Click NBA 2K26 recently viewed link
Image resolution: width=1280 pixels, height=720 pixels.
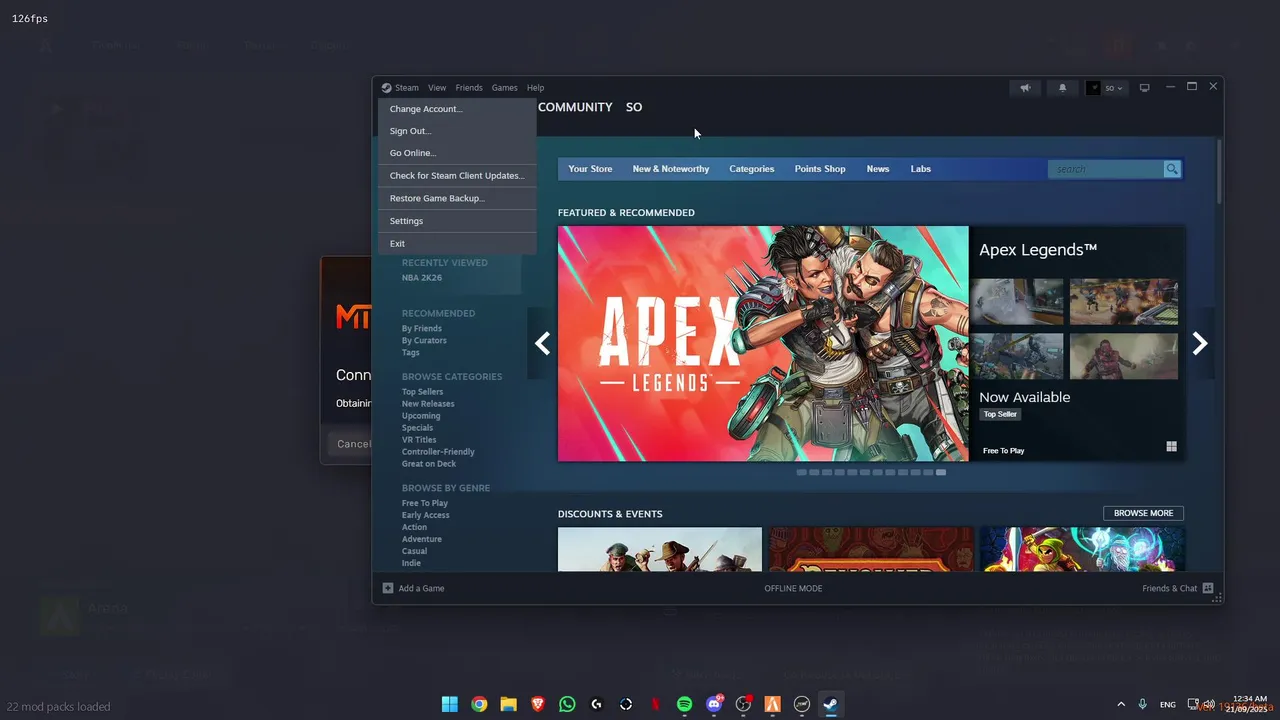tap(422, 278)
